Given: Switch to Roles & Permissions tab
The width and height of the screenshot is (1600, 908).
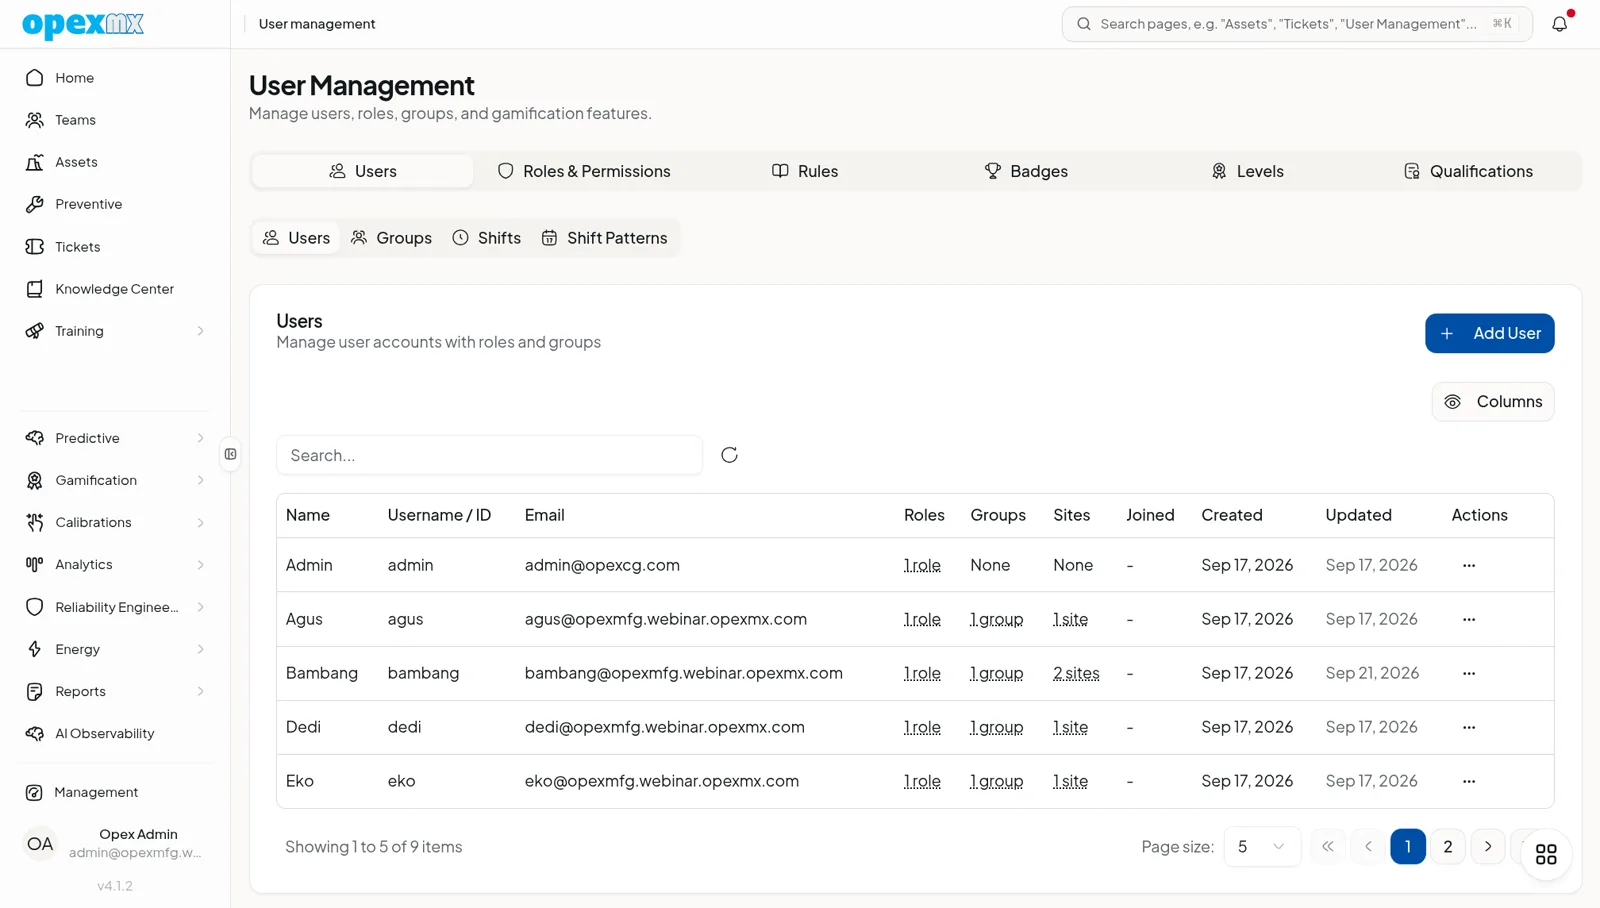Looking at the screenshot, I should (584, 171).
